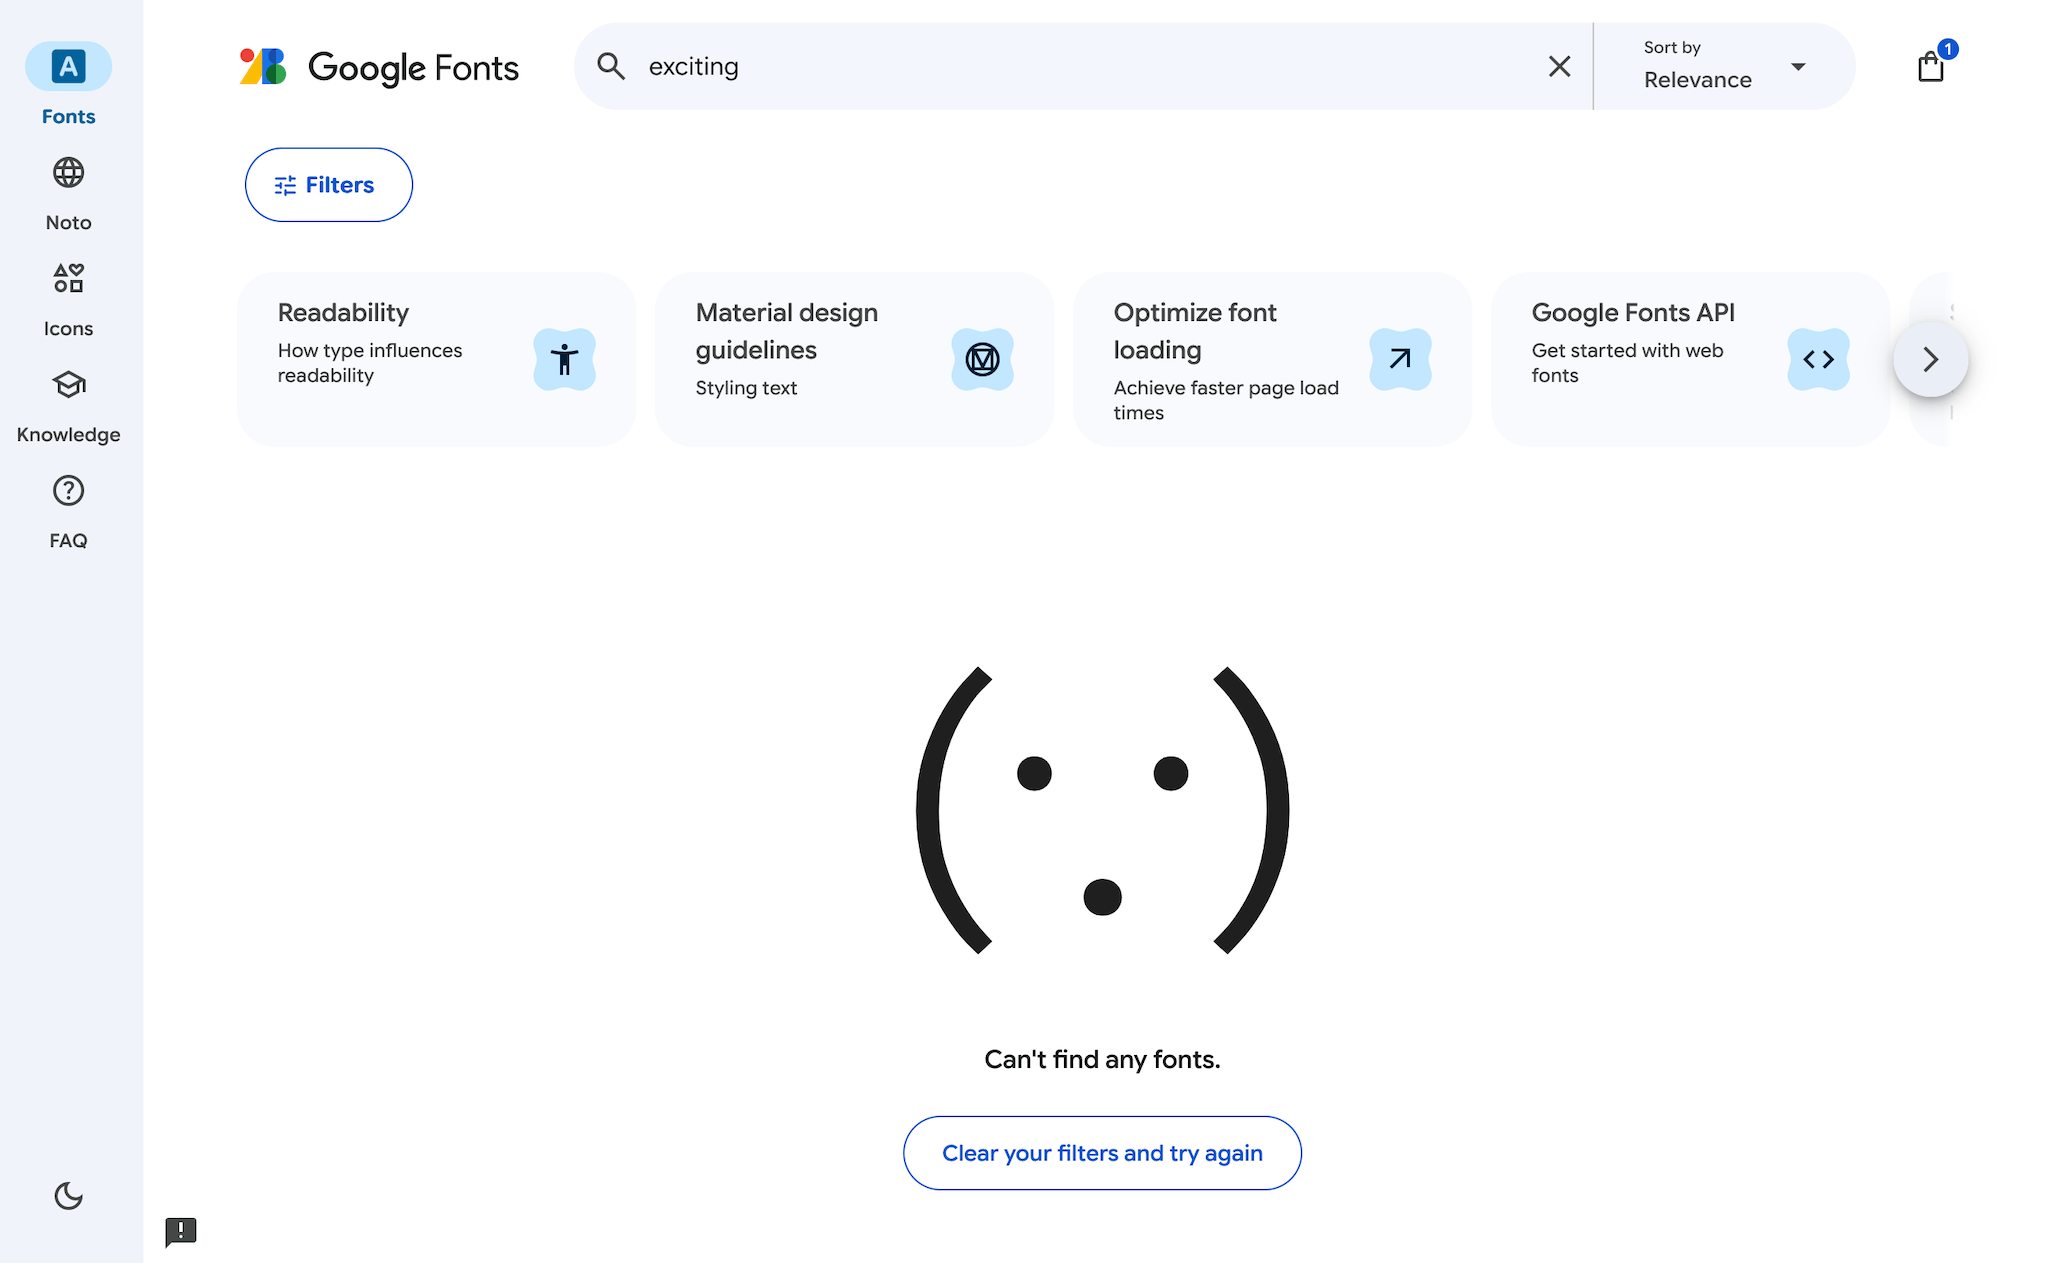Click the Sort by dropdown arrow

1798,67
